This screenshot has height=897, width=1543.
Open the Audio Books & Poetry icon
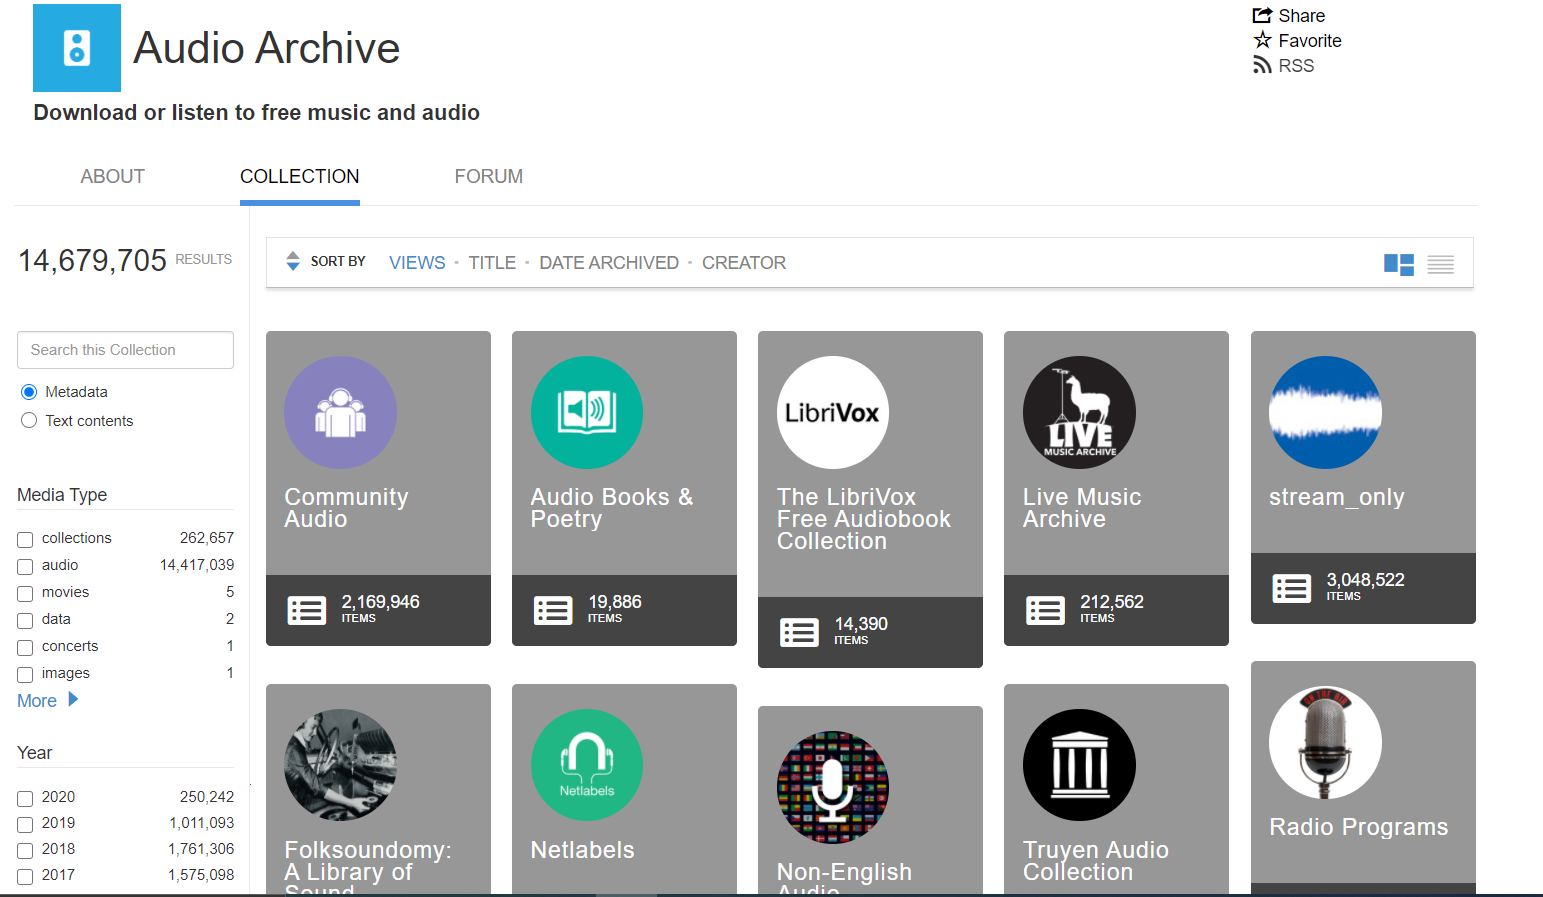pyautogui.click(x=587, y=412)
